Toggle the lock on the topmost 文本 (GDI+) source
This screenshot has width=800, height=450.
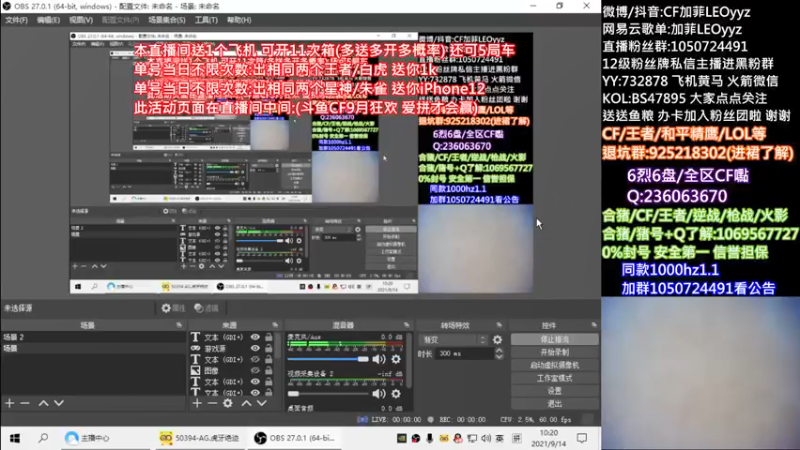268,337
